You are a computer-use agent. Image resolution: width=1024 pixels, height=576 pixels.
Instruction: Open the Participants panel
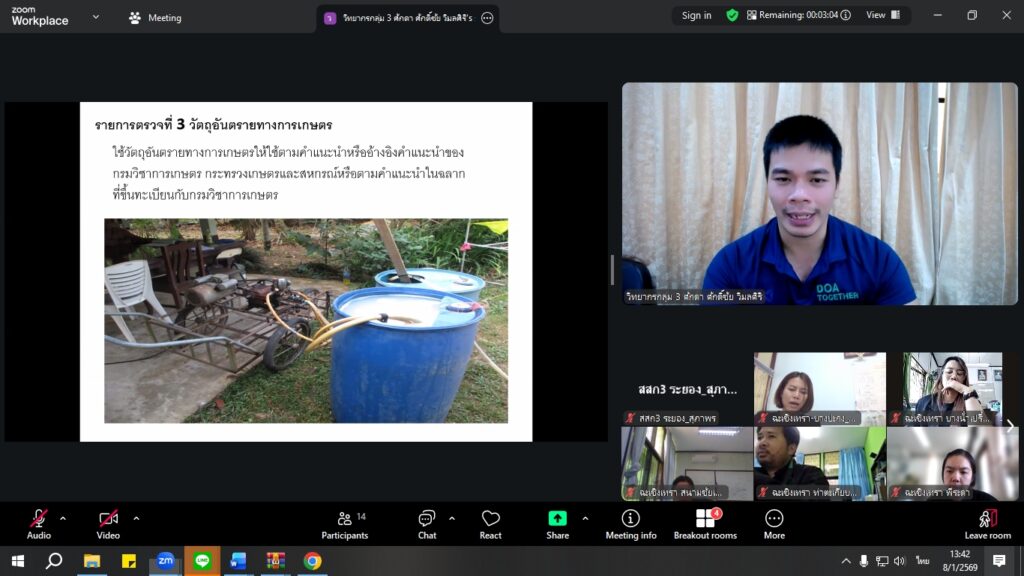[x=345, y=524]
